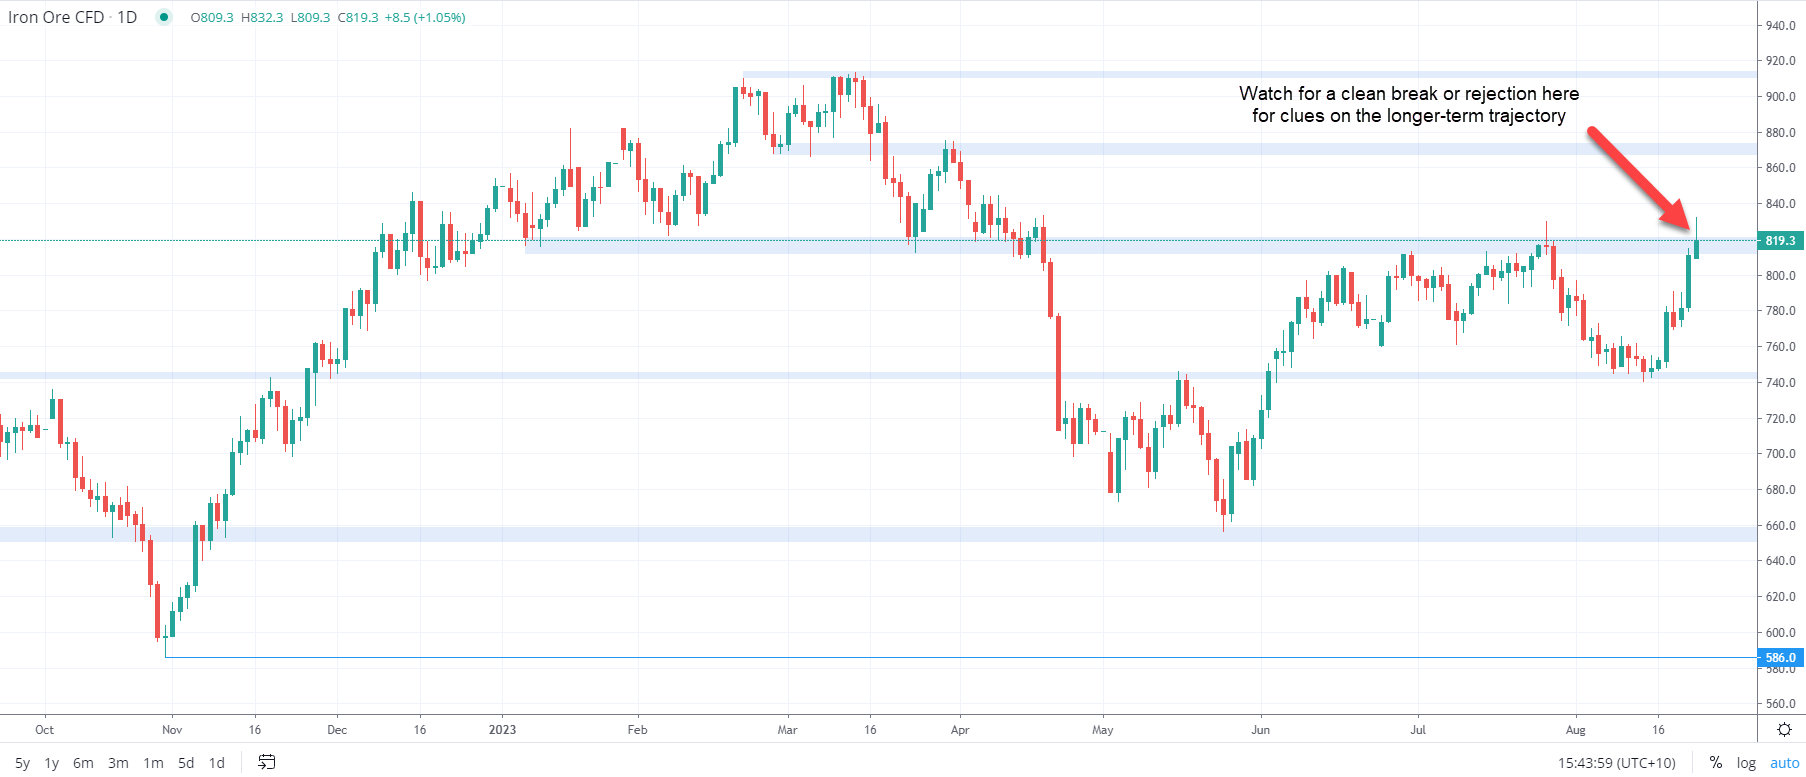The width and height of the screenshot is (1806, 777).
Task: Select the 1y time range
Action: [52, 763]
